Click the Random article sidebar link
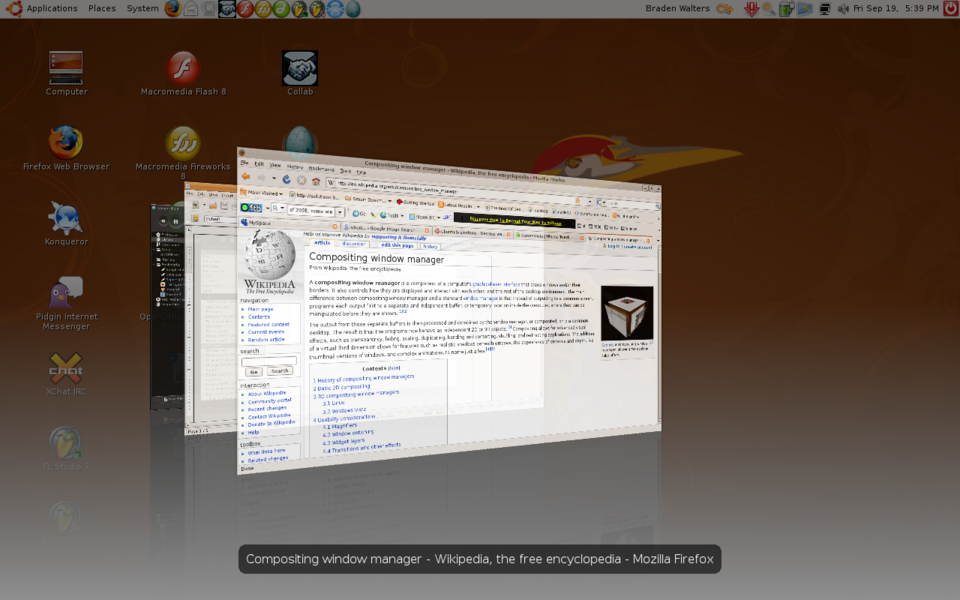Viewport: 960px width, 600px height. point(266,339)
